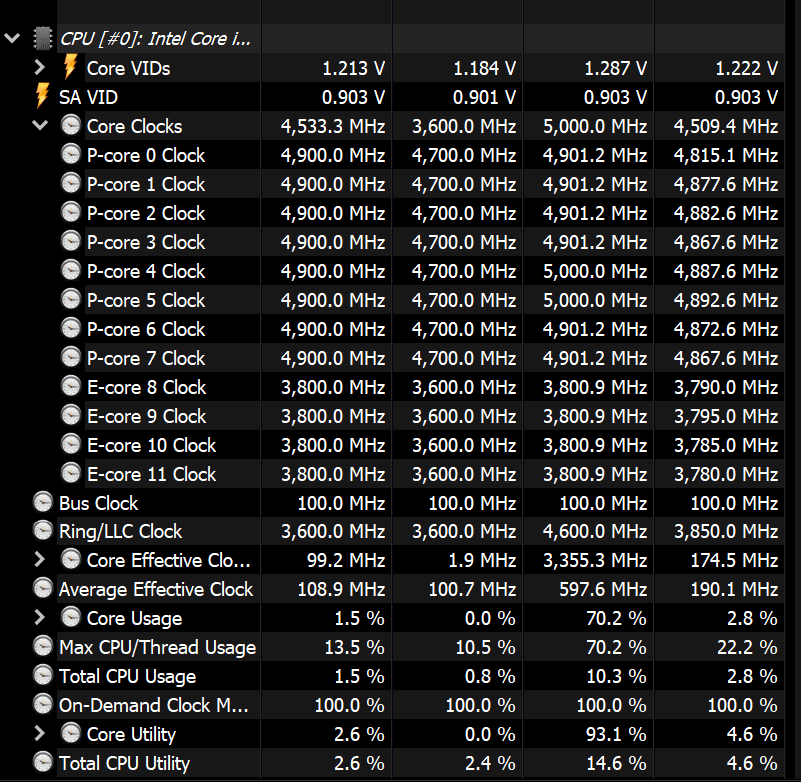Viewport: 801px width, 782px height.
Task: Click the Total CPU Usage sensor icon
Action: [x=43, y=677]
